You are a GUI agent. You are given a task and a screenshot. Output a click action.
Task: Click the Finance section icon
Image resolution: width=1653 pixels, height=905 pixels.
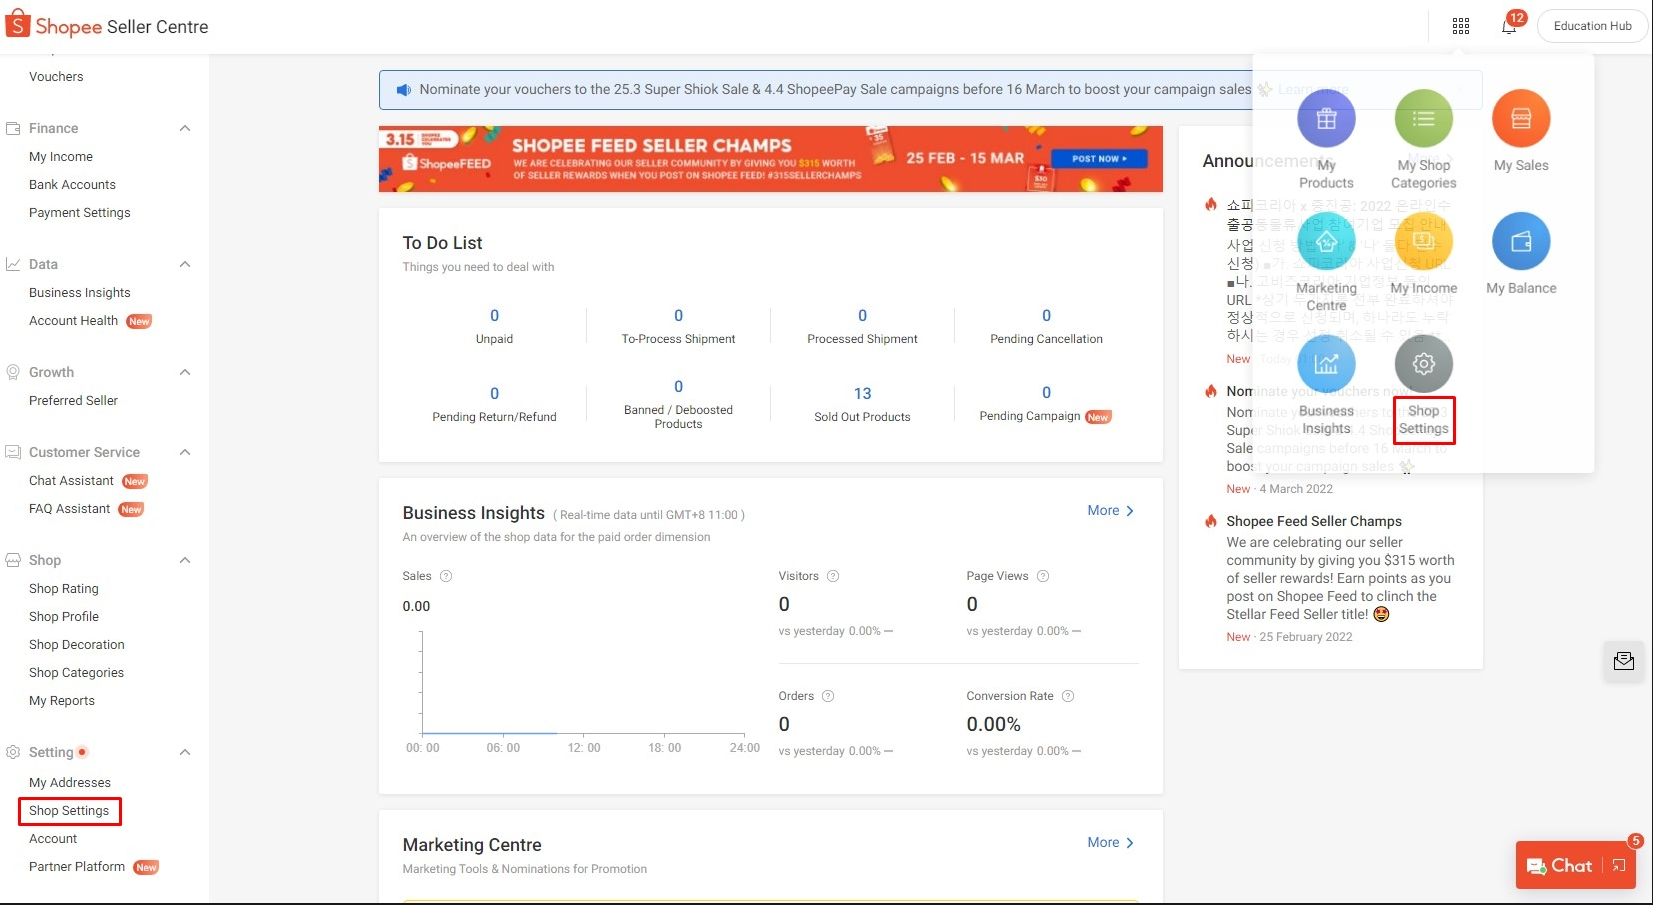(x=13, y=128)
